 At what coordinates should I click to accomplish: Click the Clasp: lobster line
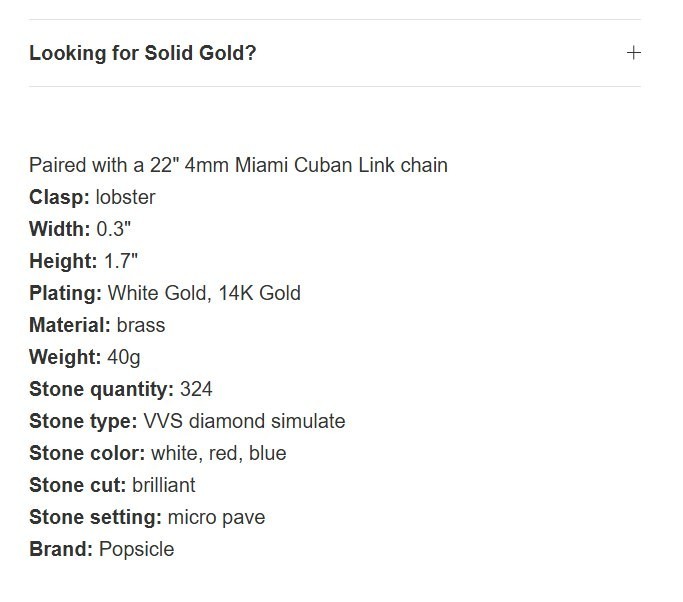[x=92, y=197]
